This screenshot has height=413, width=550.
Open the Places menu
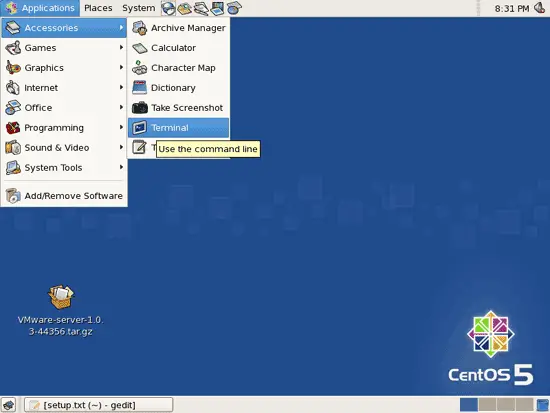pyautogui.click(x=98, y=8)
